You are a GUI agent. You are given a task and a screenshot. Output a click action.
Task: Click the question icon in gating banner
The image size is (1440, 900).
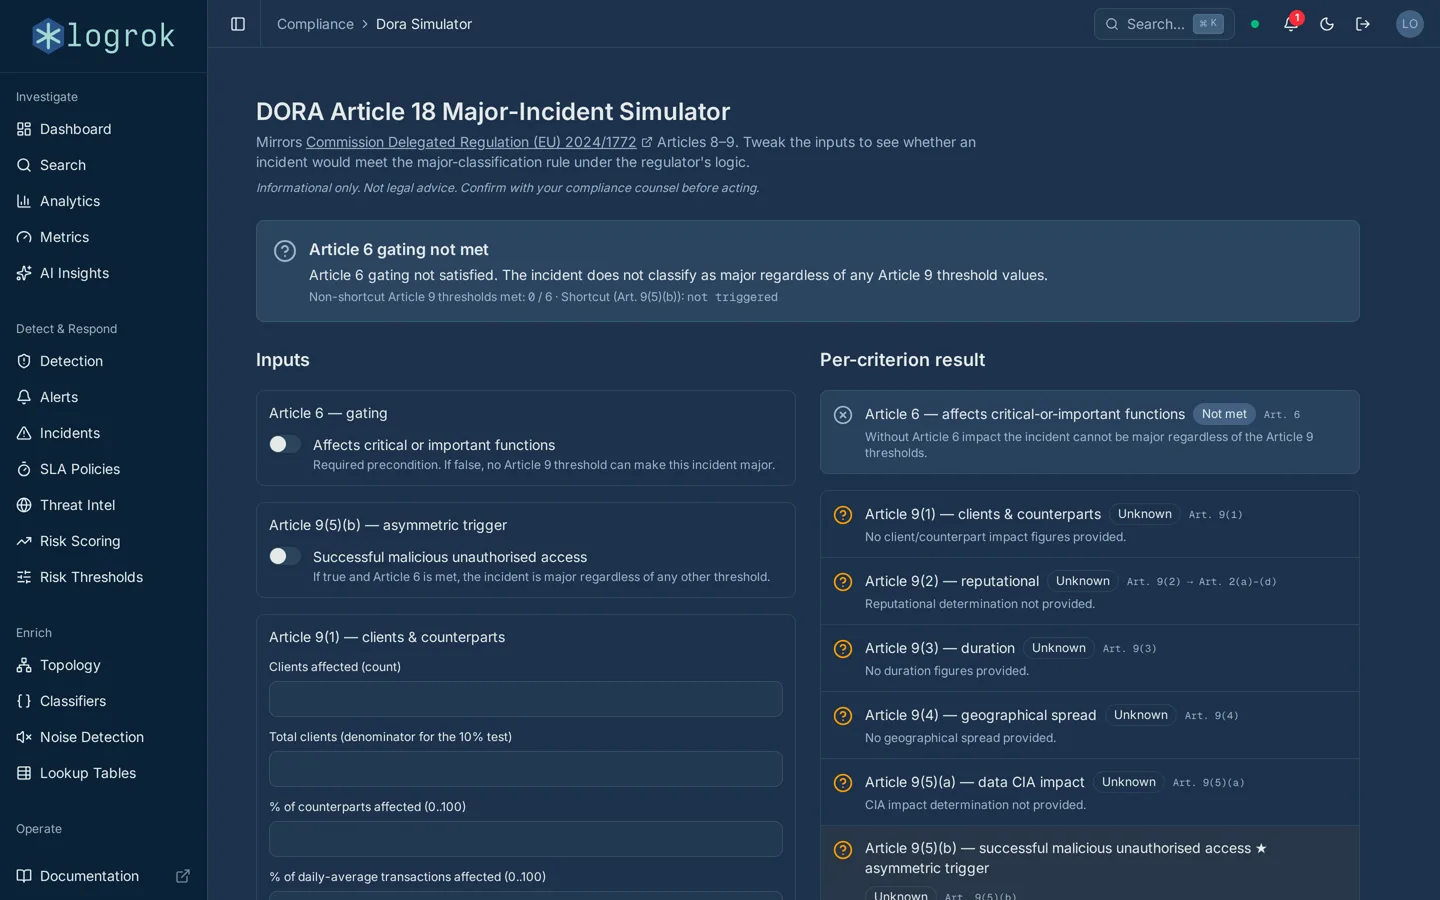tap(285, 251)
